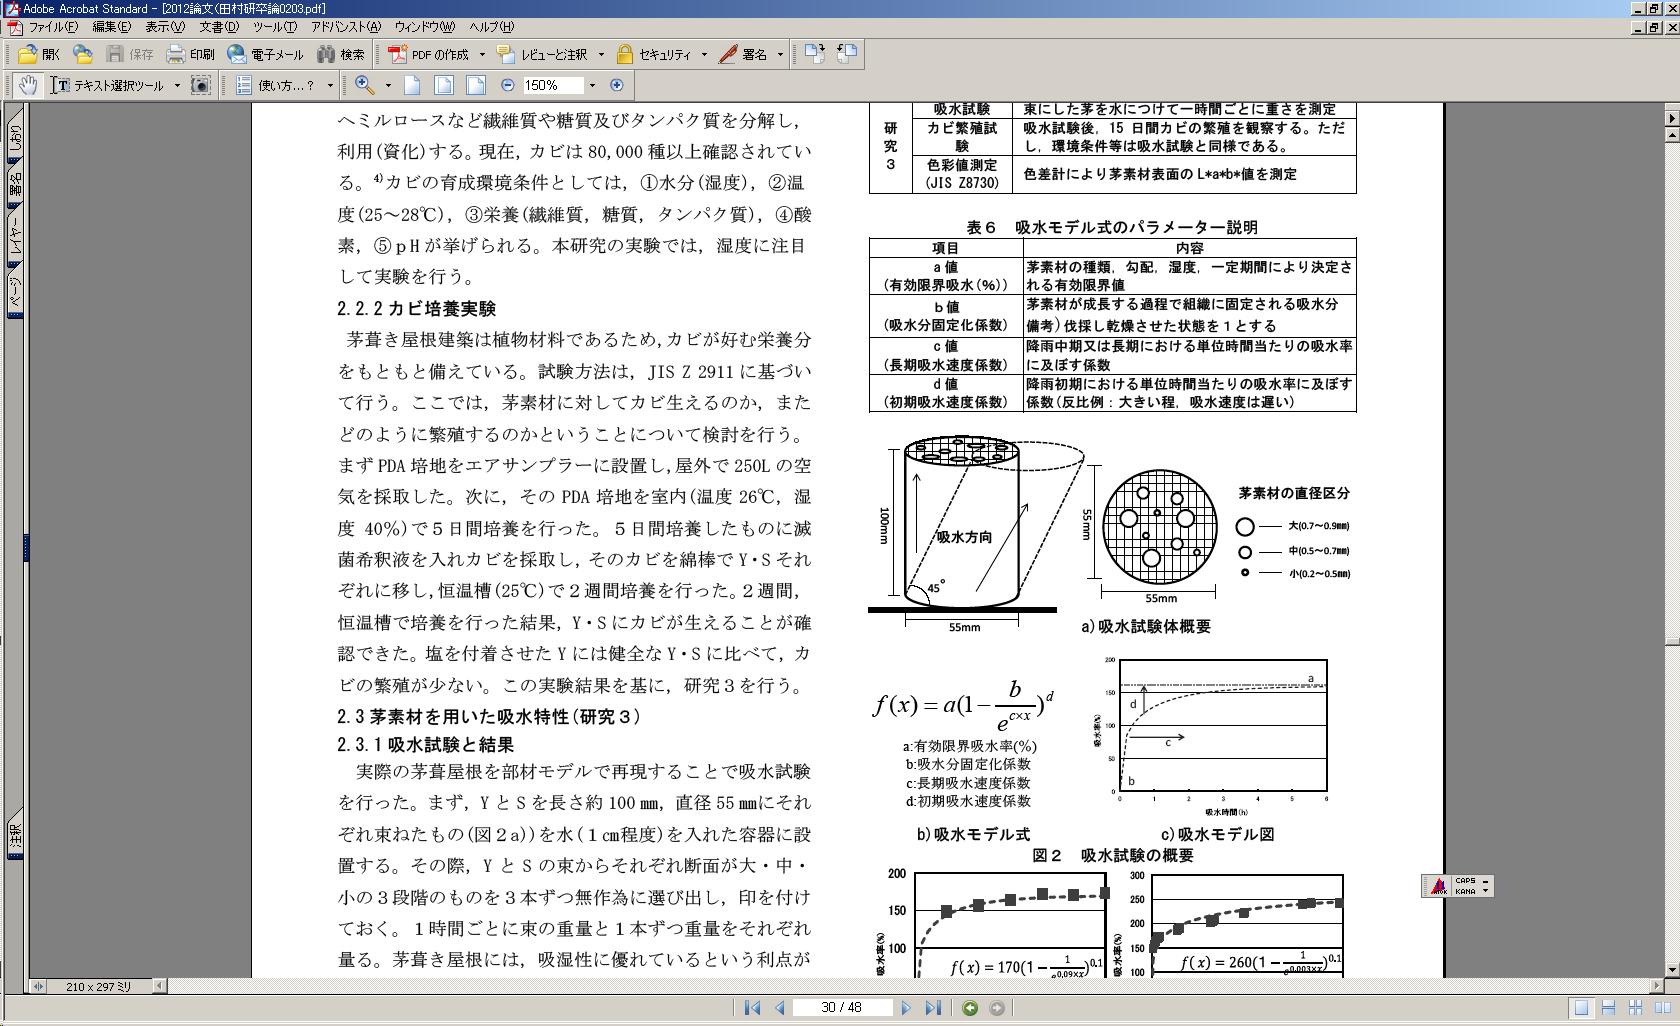Open the 署名 toolbar dropdown arrow
The image size is (1680, 1026).
click(780, 55)
